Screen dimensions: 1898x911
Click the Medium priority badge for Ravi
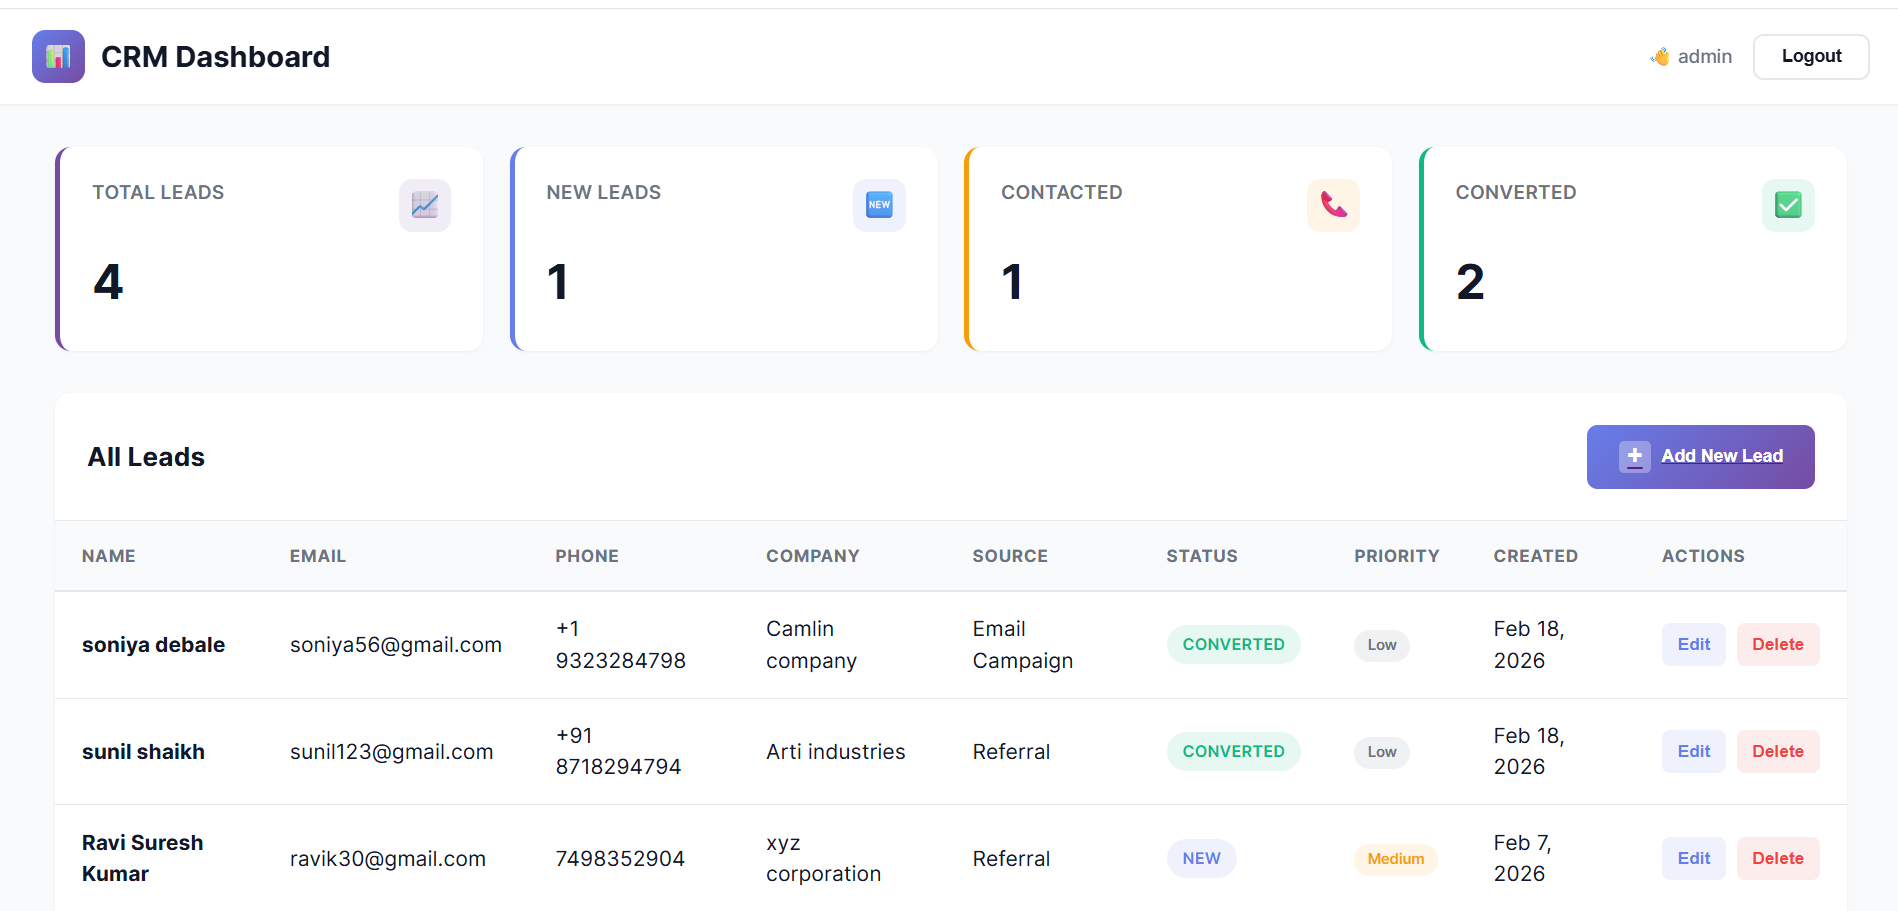pos(1396,858)
